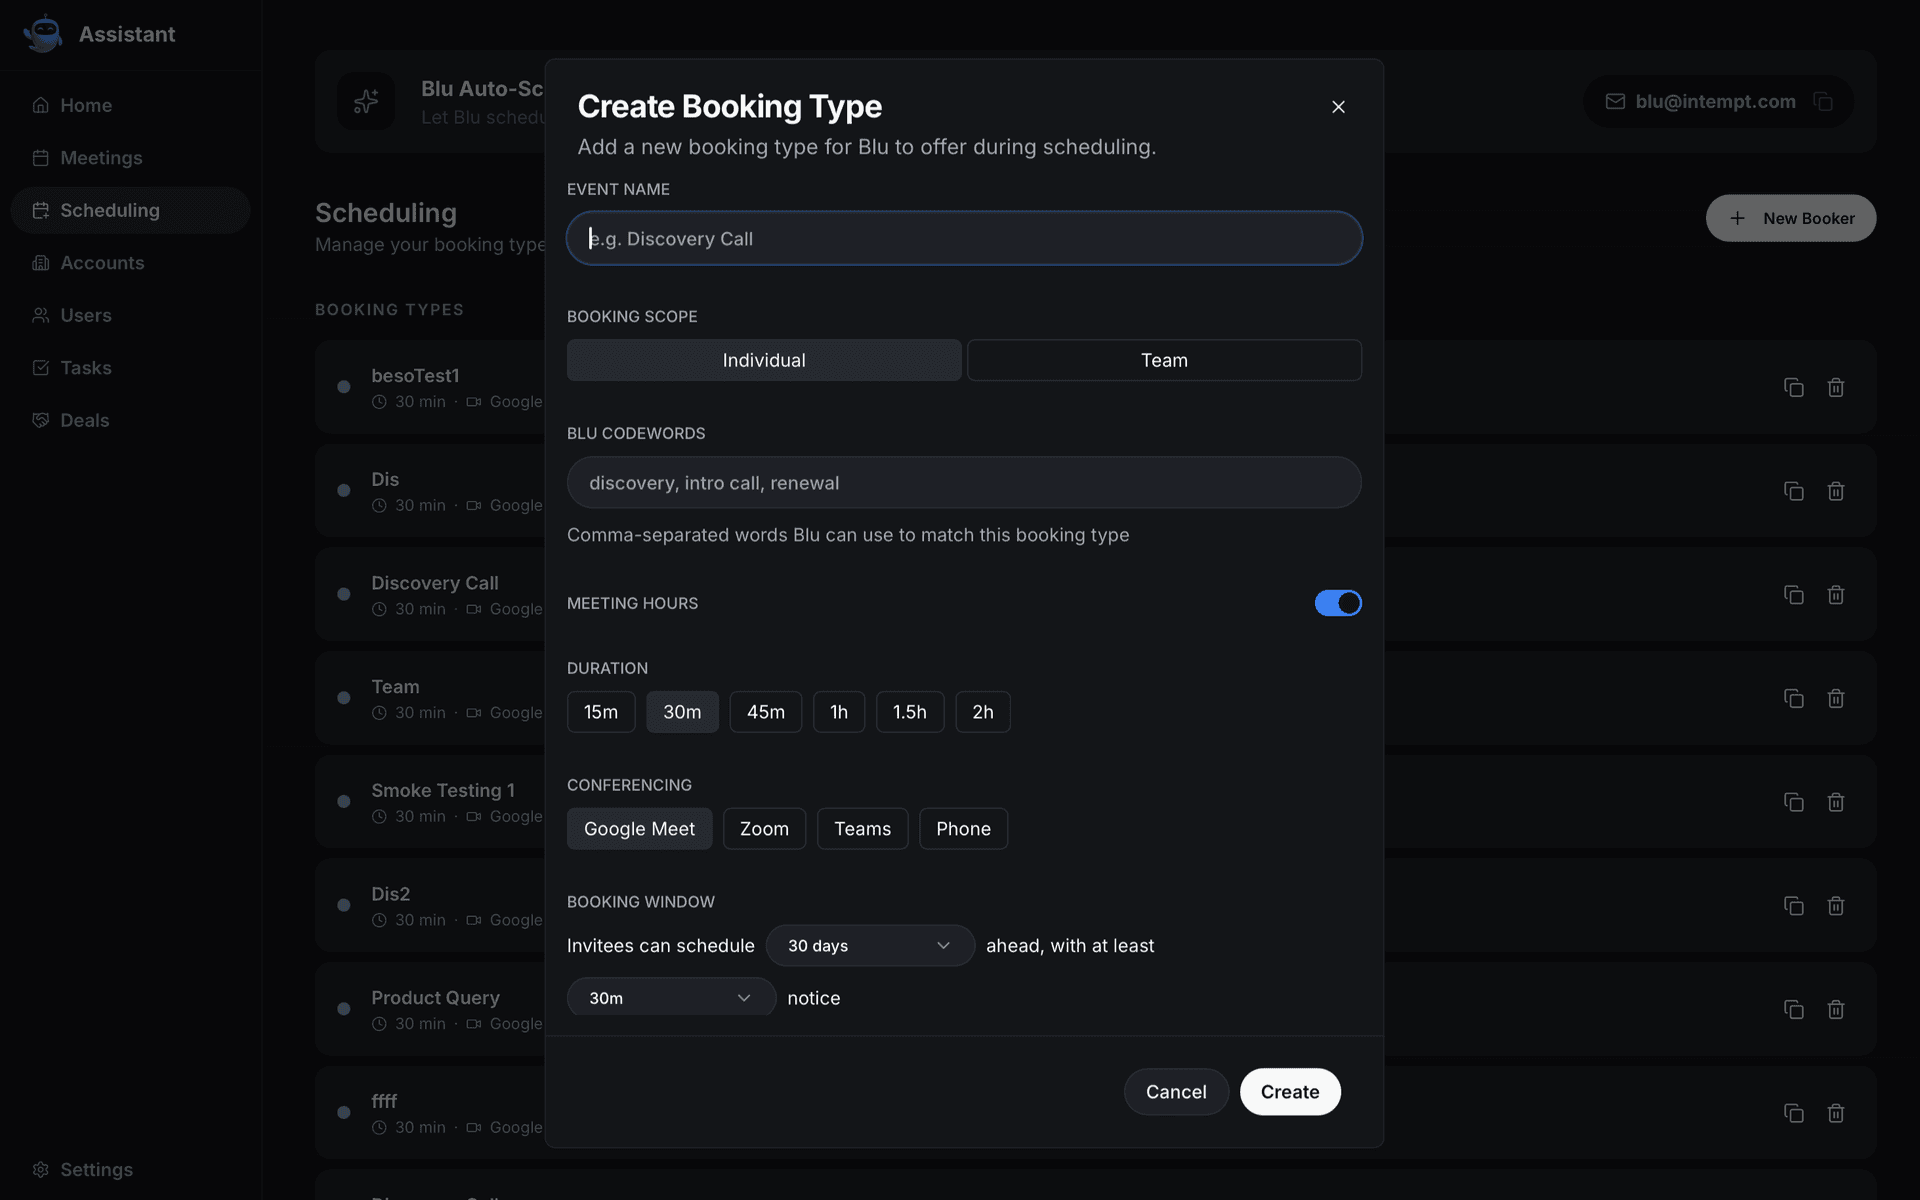Click the Scheduling page heading
This screenshot has height=1200, width=1920.
(x=386, y=213)
